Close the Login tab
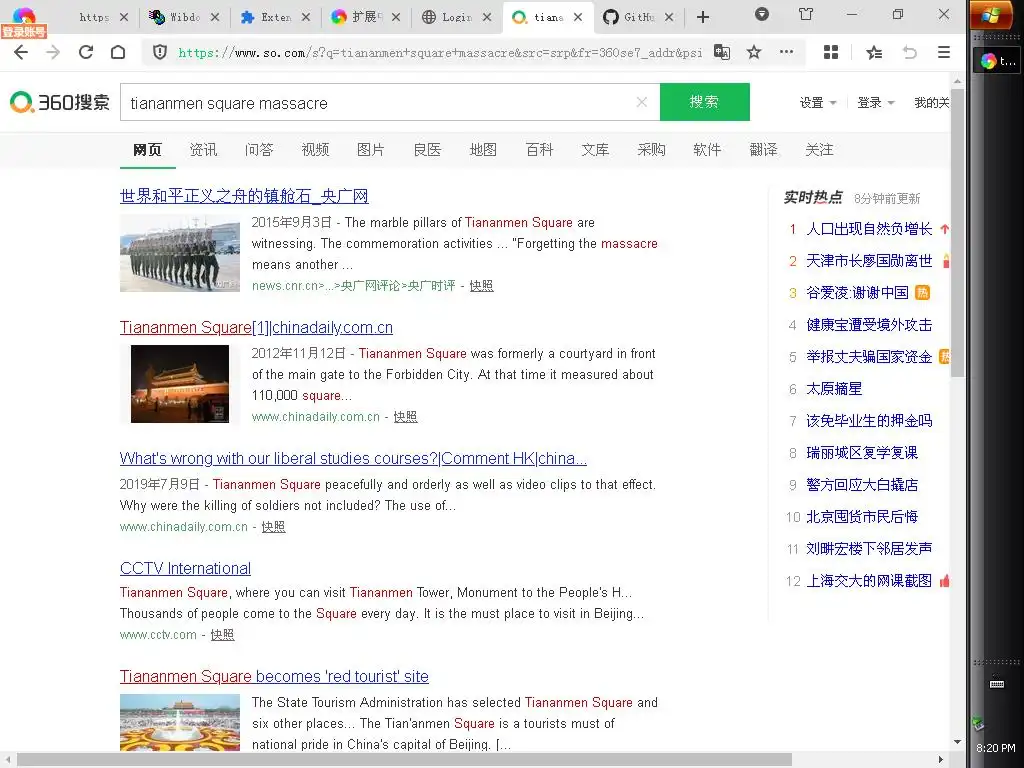 coord(487,18)
